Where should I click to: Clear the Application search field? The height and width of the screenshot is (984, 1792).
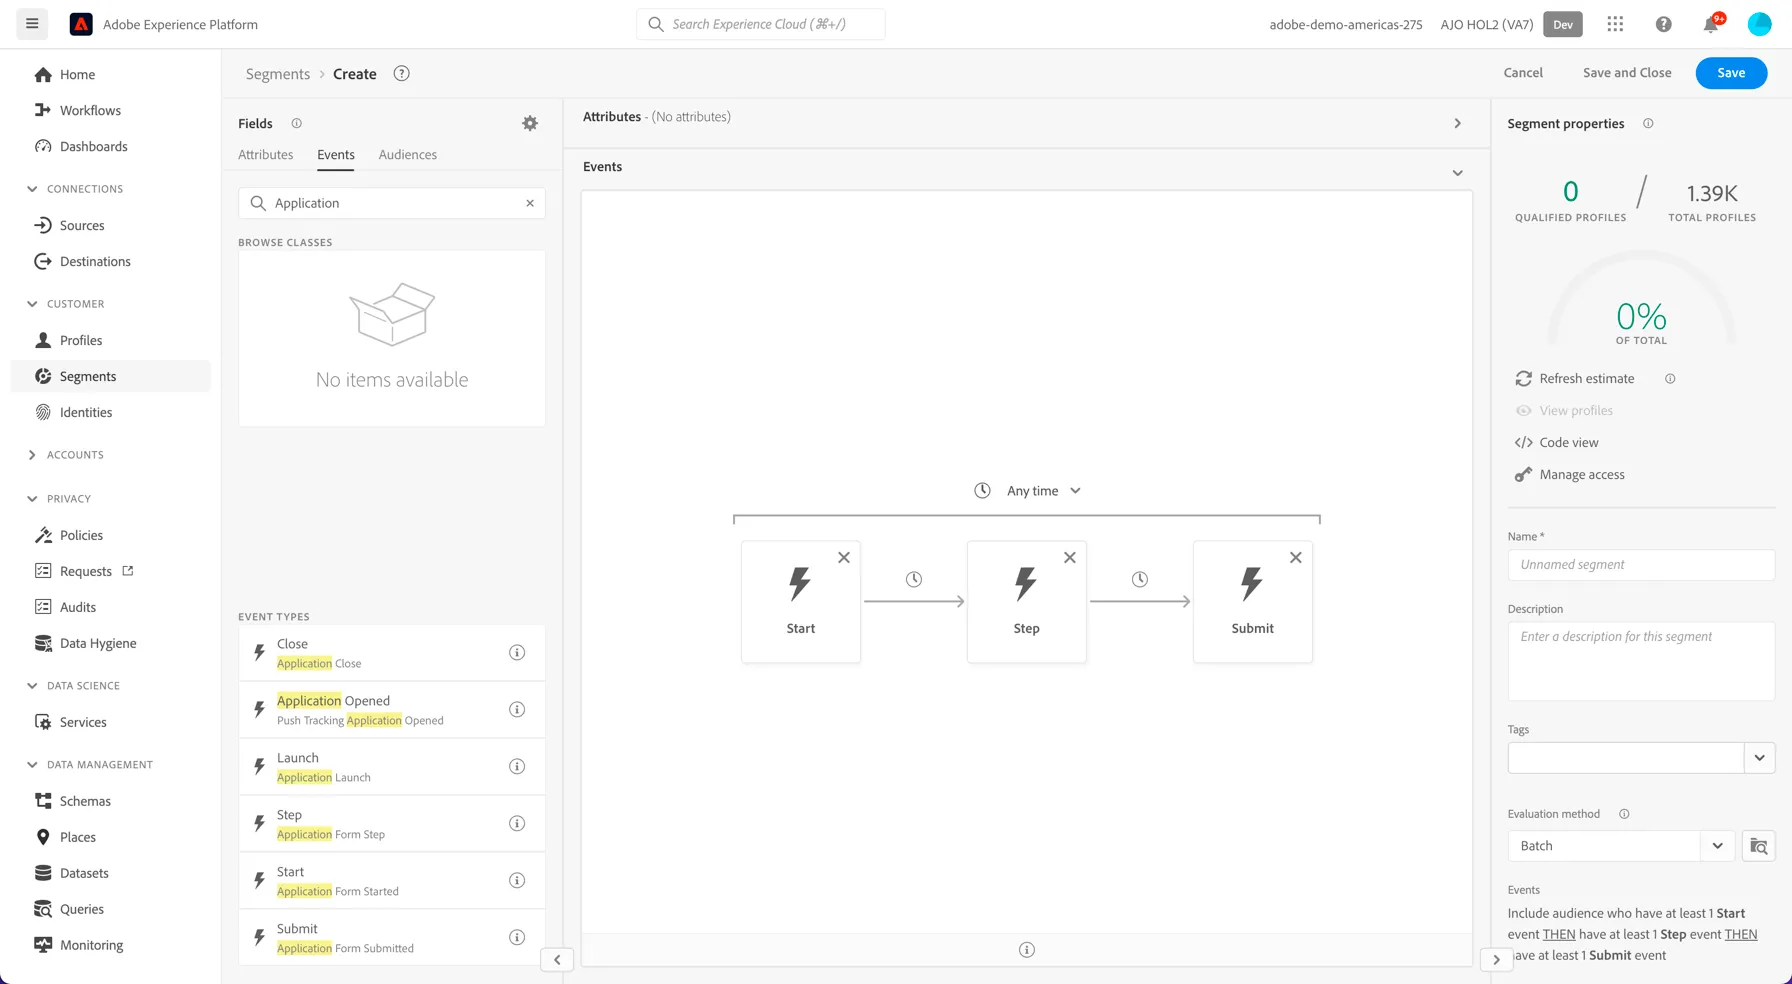click(530, 203)
